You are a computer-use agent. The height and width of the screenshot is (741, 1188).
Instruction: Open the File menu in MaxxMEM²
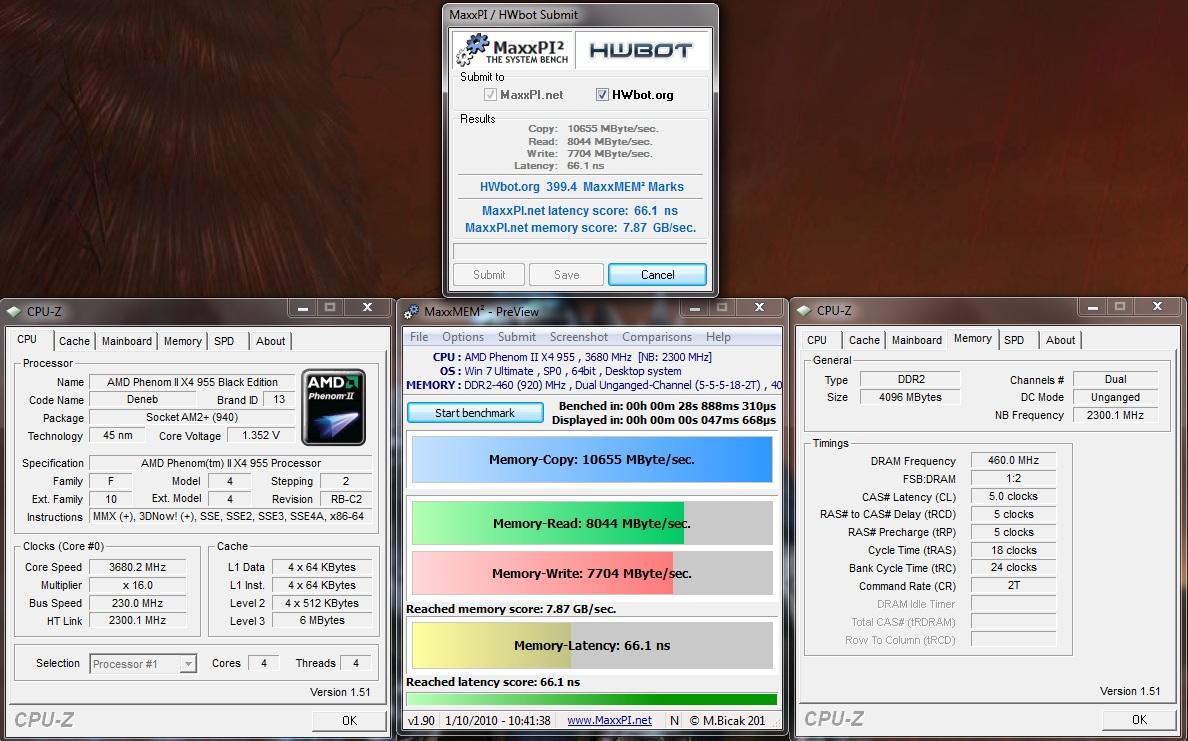[419, 337]
